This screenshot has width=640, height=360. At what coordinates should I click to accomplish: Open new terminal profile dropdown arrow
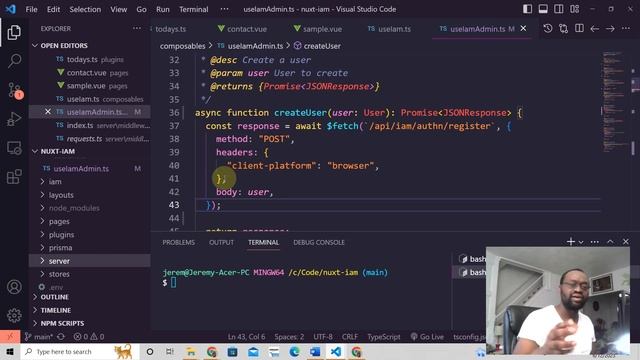pos(581,242)
